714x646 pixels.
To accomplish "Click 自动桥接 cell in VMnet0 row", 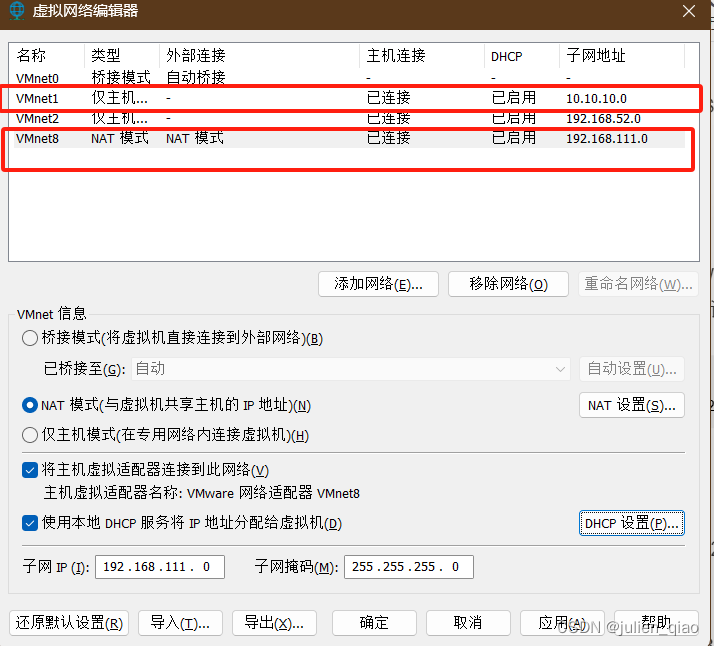I will [x=196, y=78].
